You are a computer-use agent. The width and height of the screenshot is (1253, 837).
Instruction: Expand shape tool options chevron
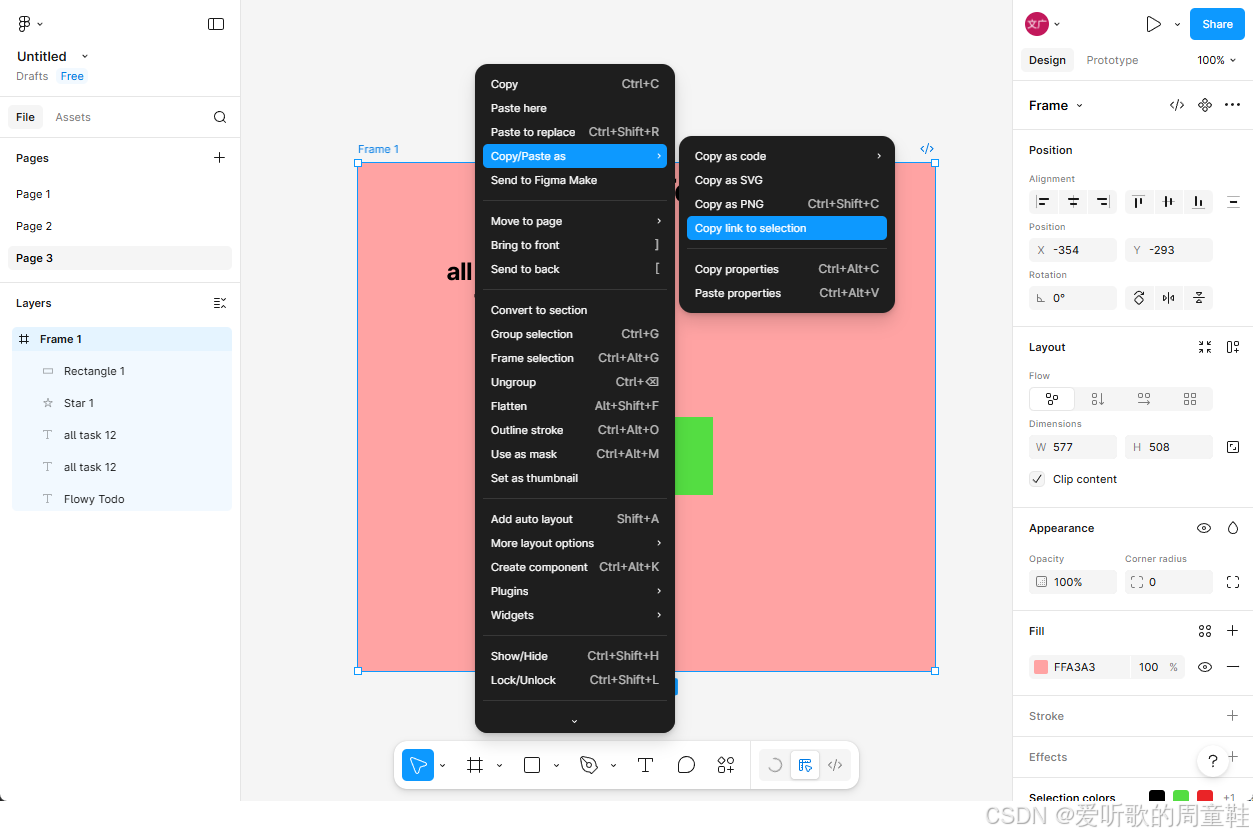coord(556,766)
